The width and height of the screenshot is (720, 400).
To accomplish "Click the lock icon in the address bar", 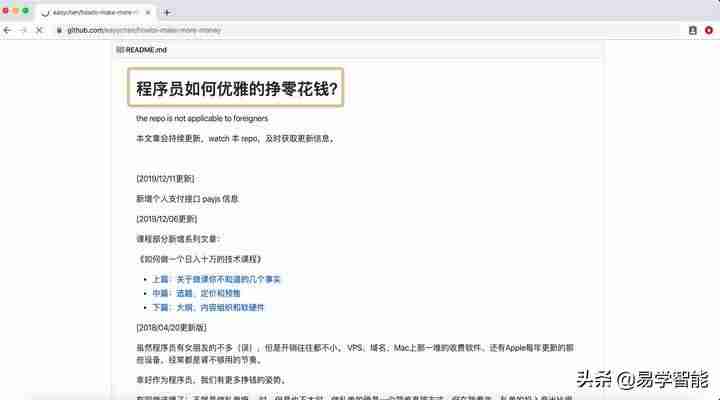I will pyautogui.click(x=59, y=30).
